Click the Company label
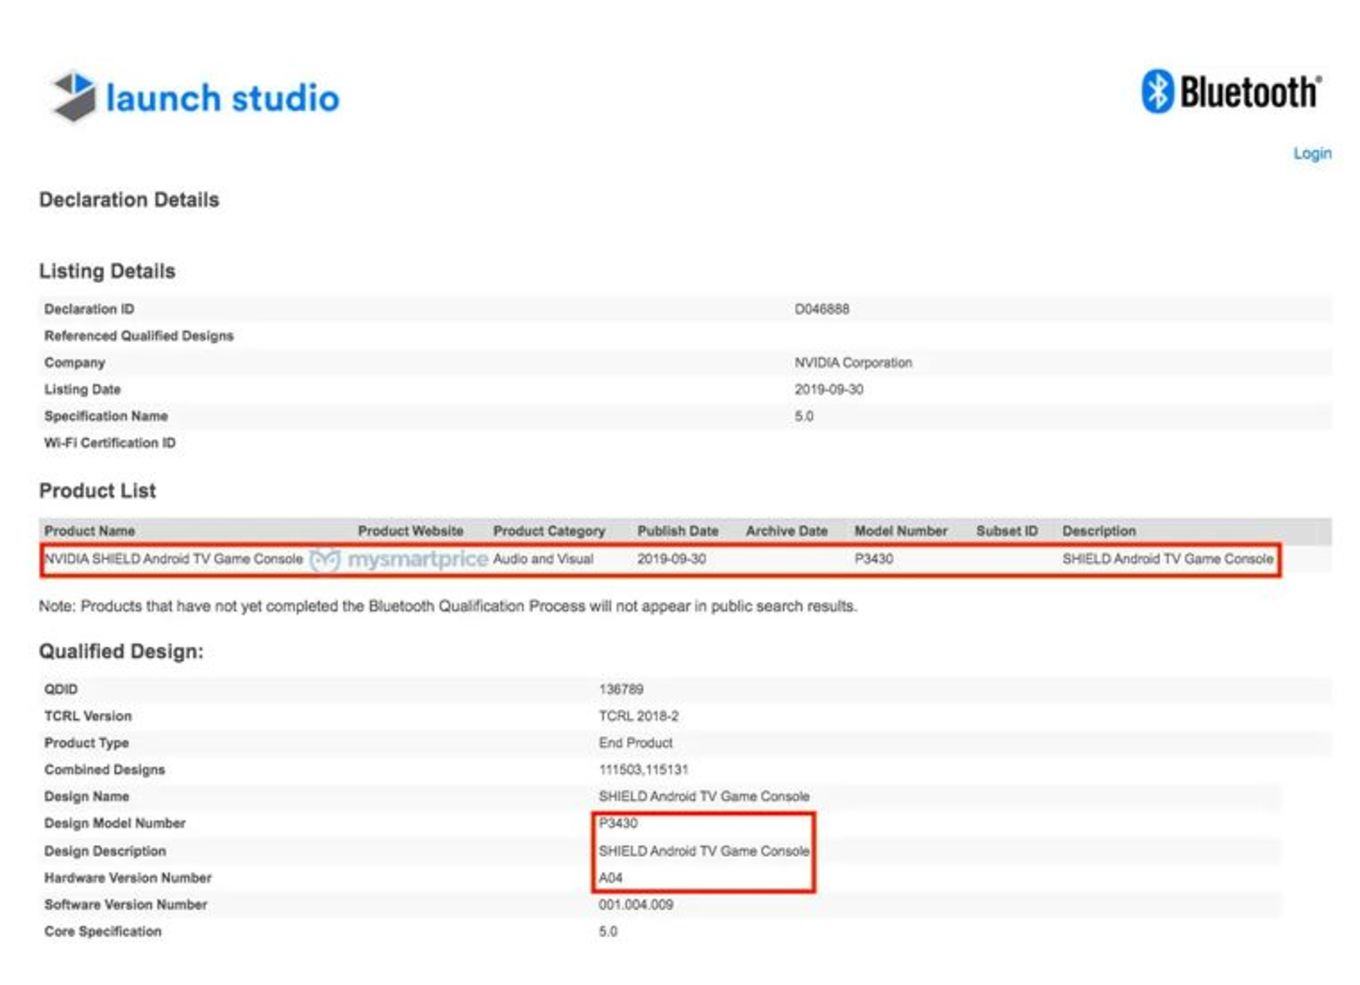Screen dimensions: 1360x985 point(74,363)
